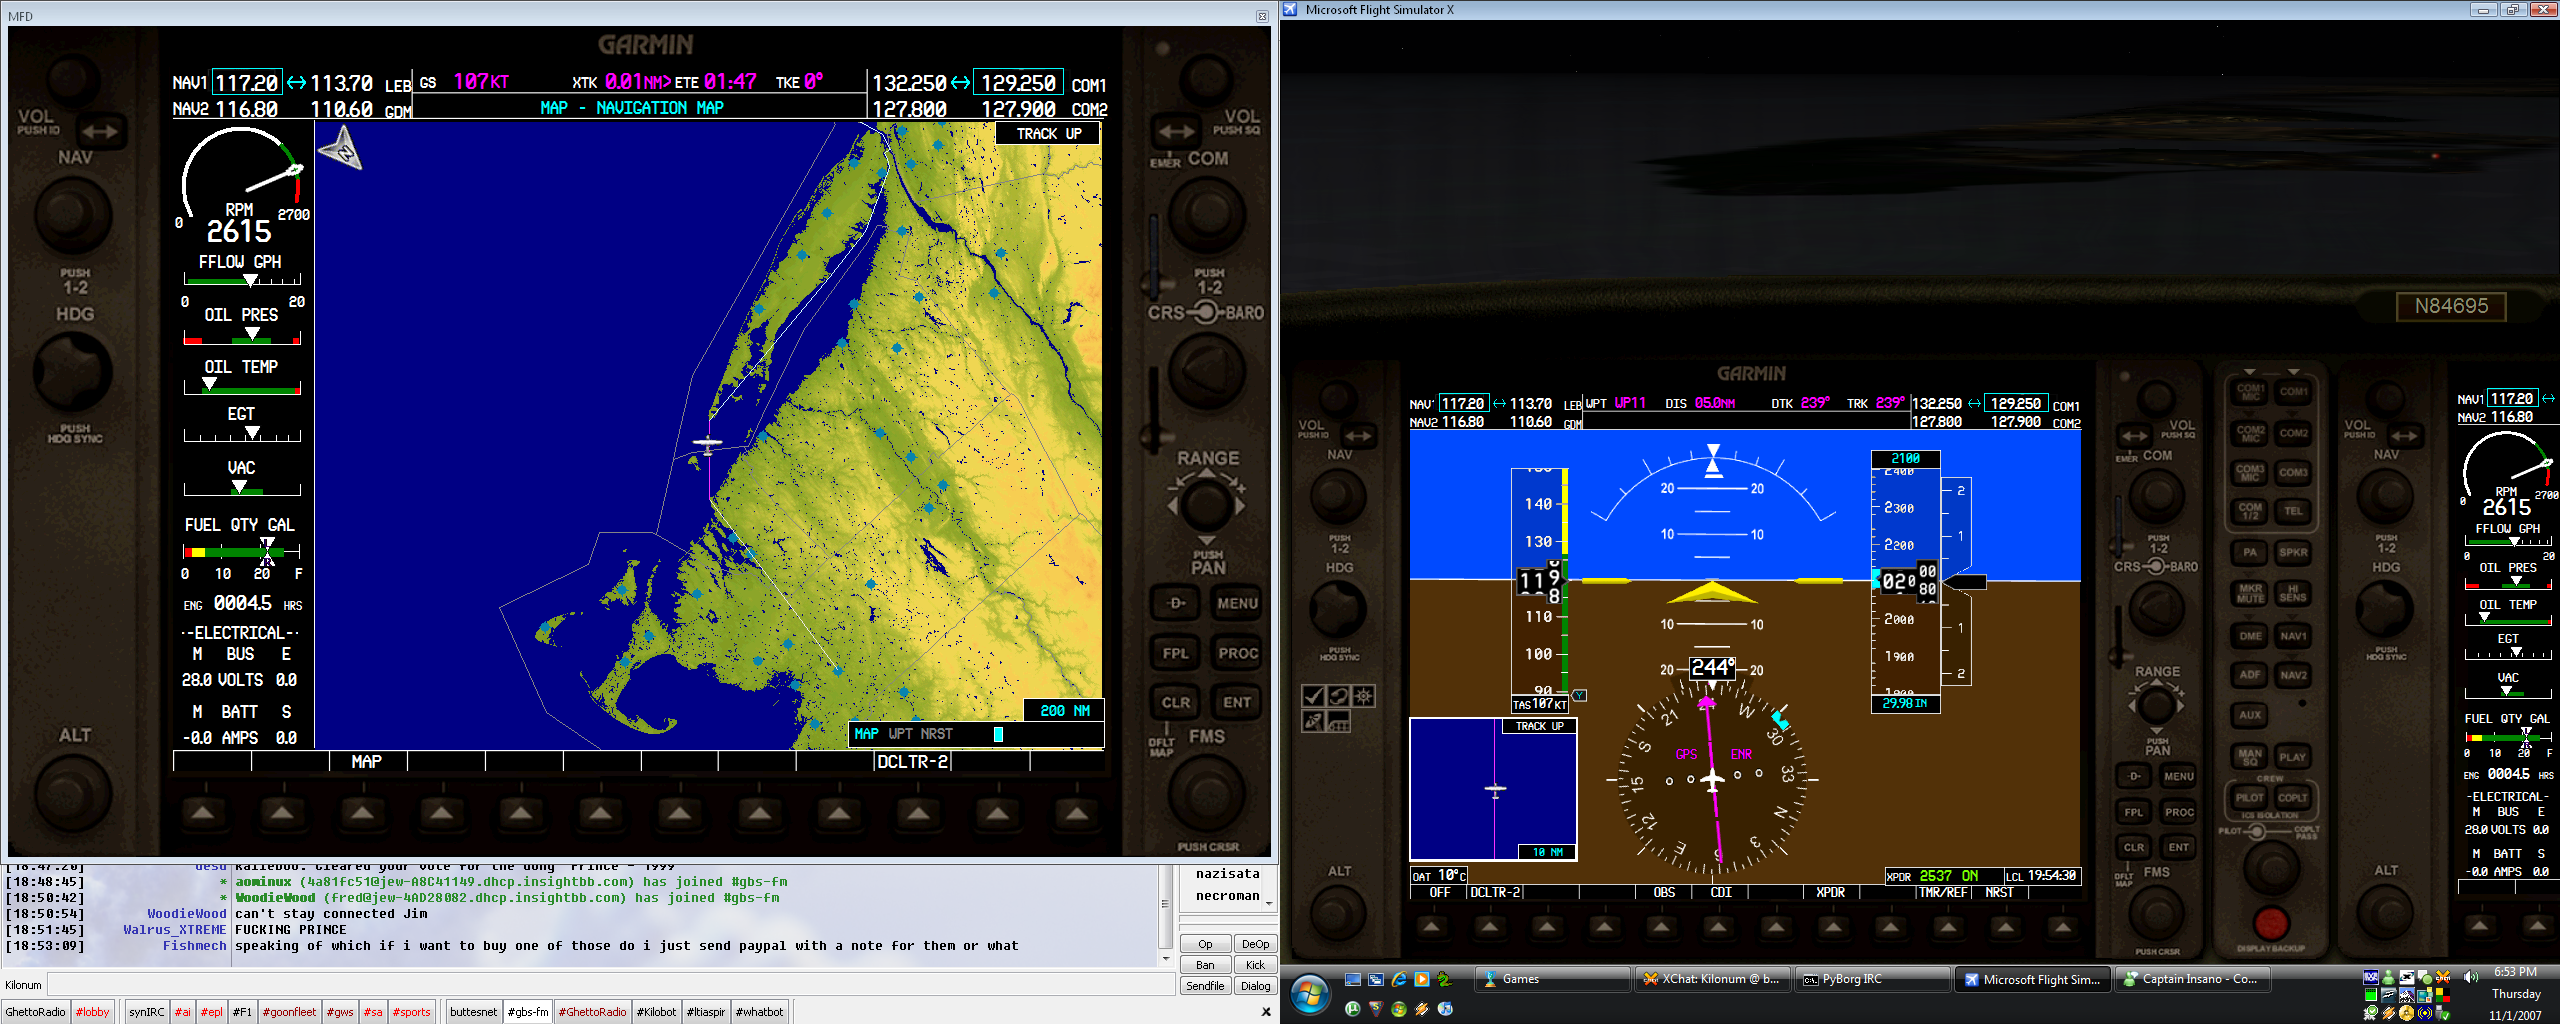This screenshot has width=2560, height=1024.
Task: Switch to #goonfleet channel tab
Action: [290, 1012]
